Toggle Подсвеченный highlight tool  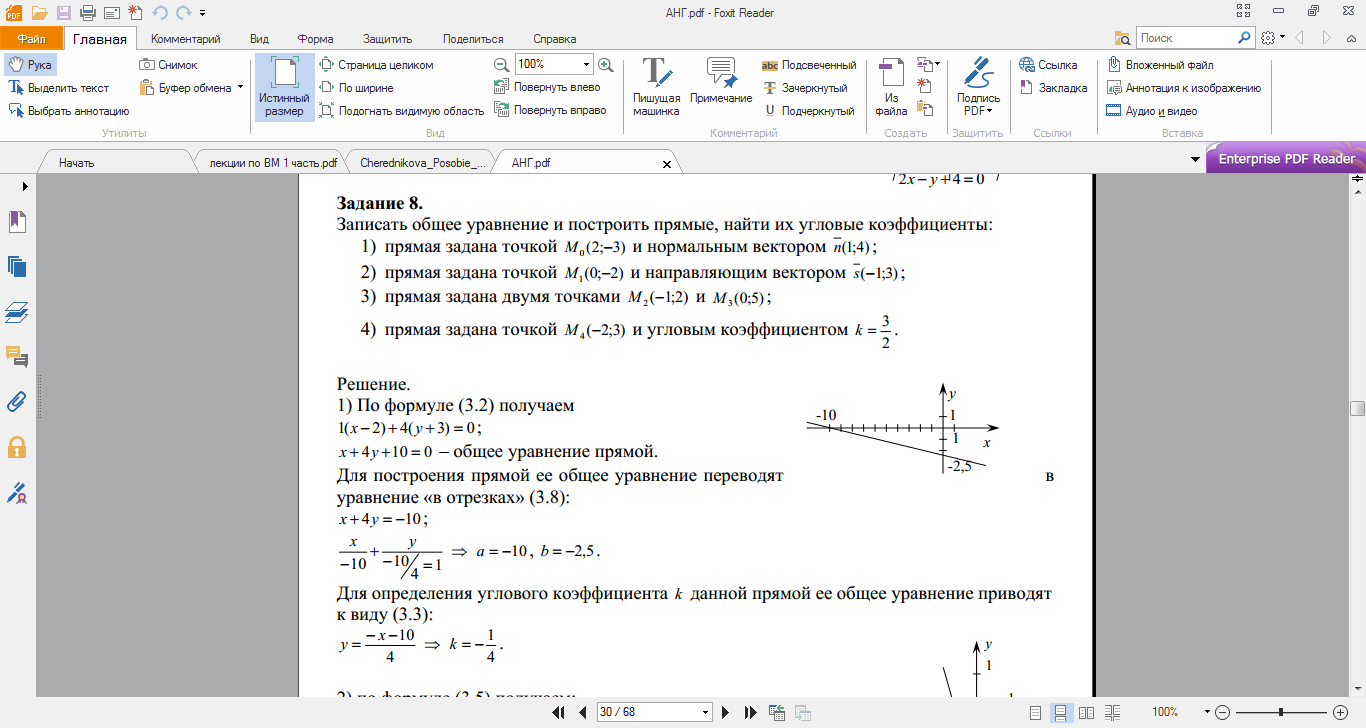point(809,65)
